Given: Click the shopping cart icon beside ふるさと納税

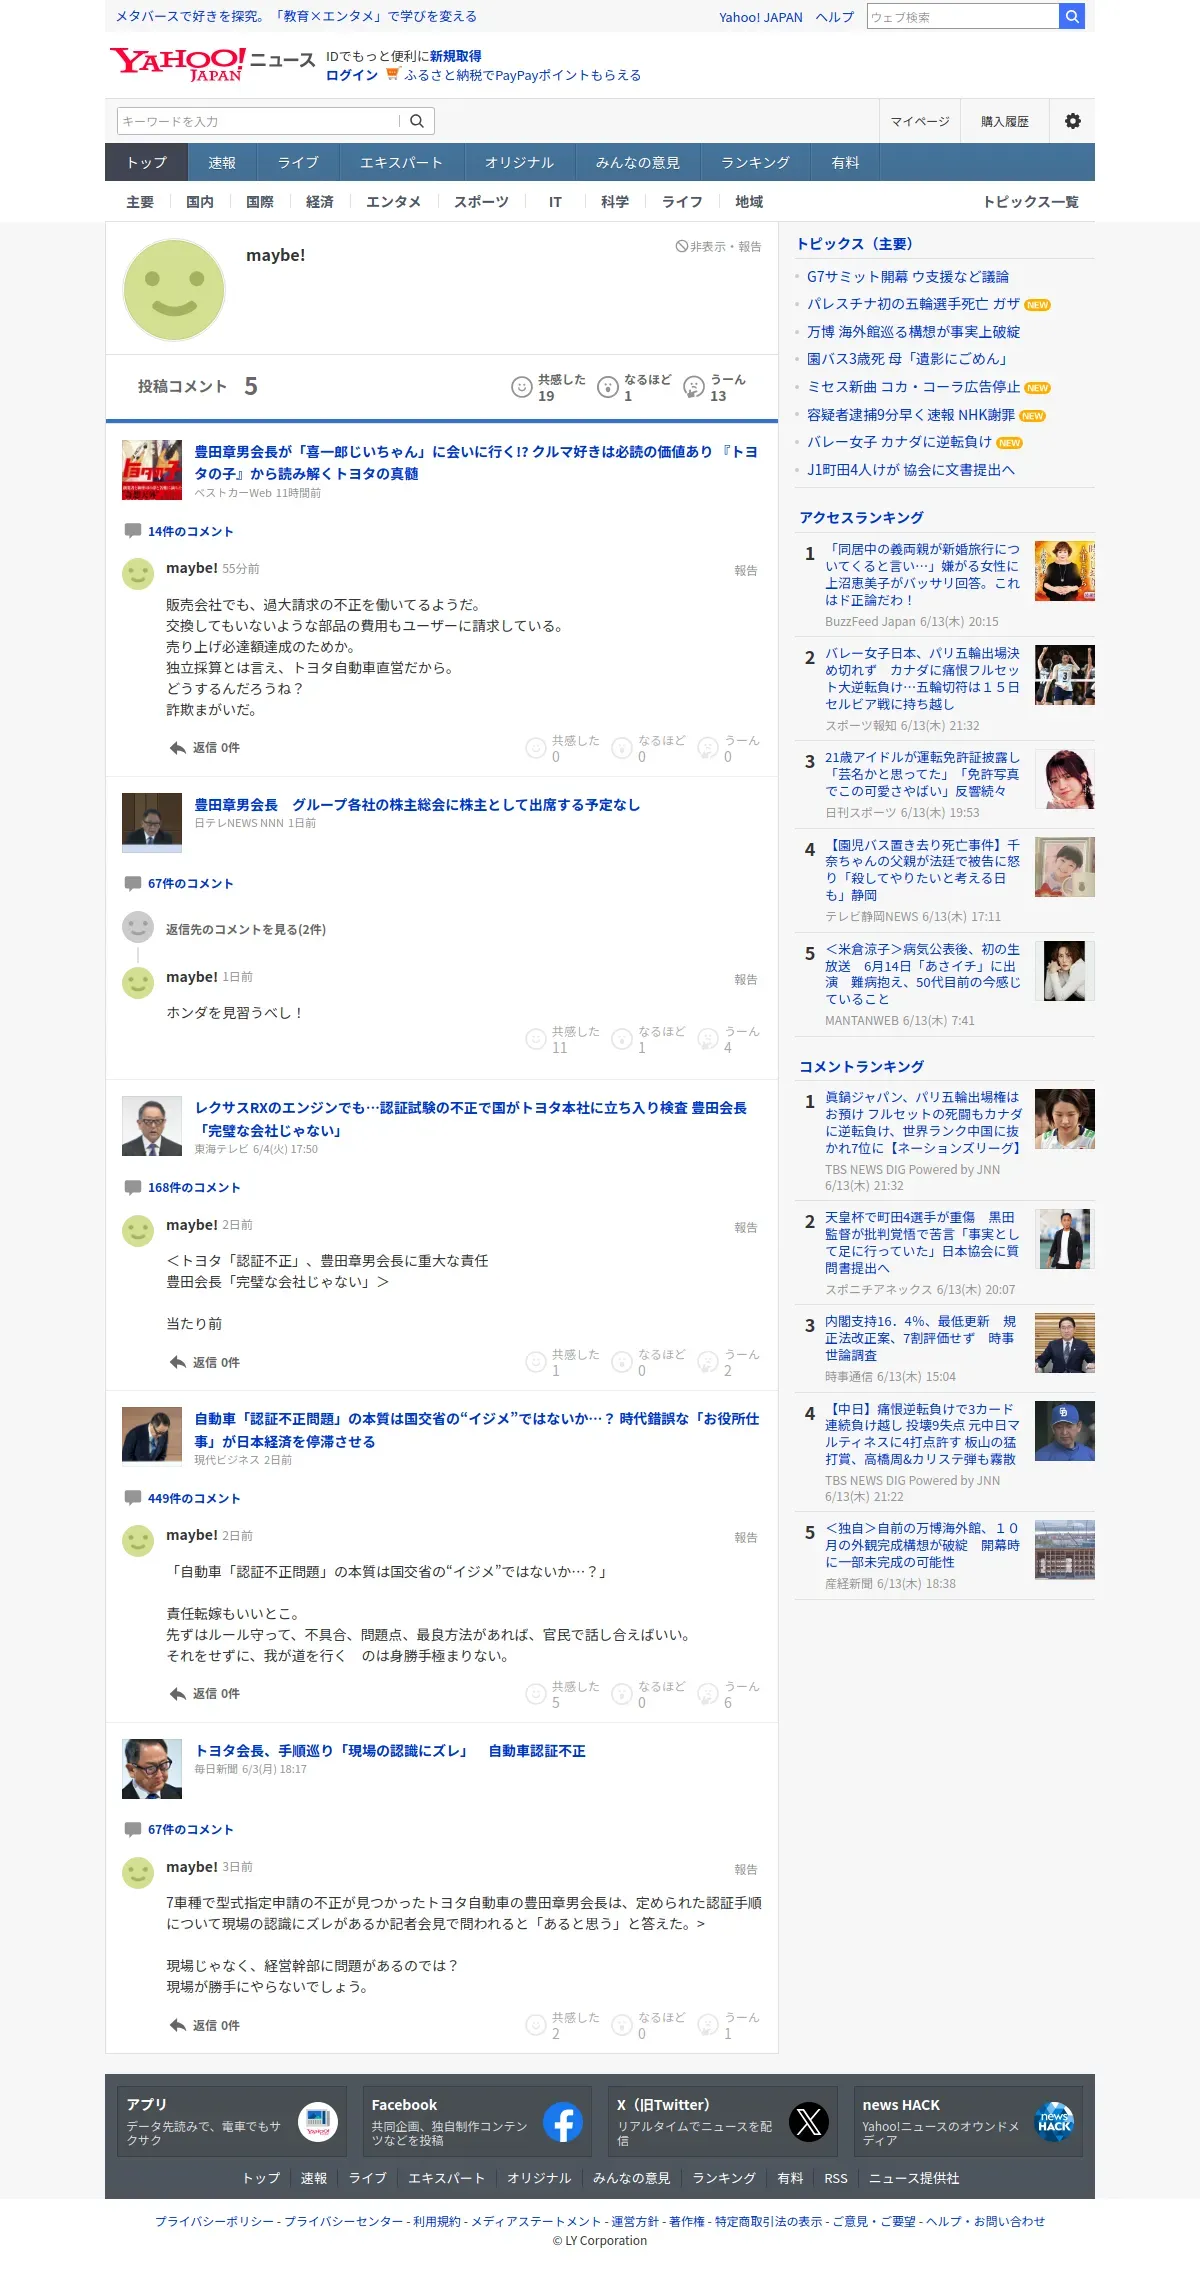Looking at the screenshot, I should pyautogui.click(x=392, y=74).
